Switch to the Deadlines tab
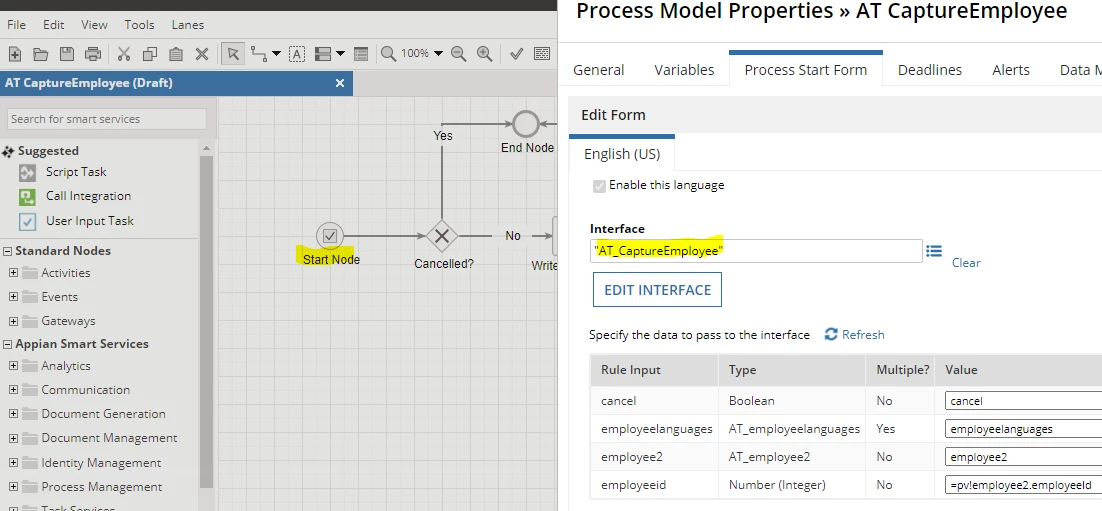The height and width of the screenshot is (511, 1102). click(930, 70)
